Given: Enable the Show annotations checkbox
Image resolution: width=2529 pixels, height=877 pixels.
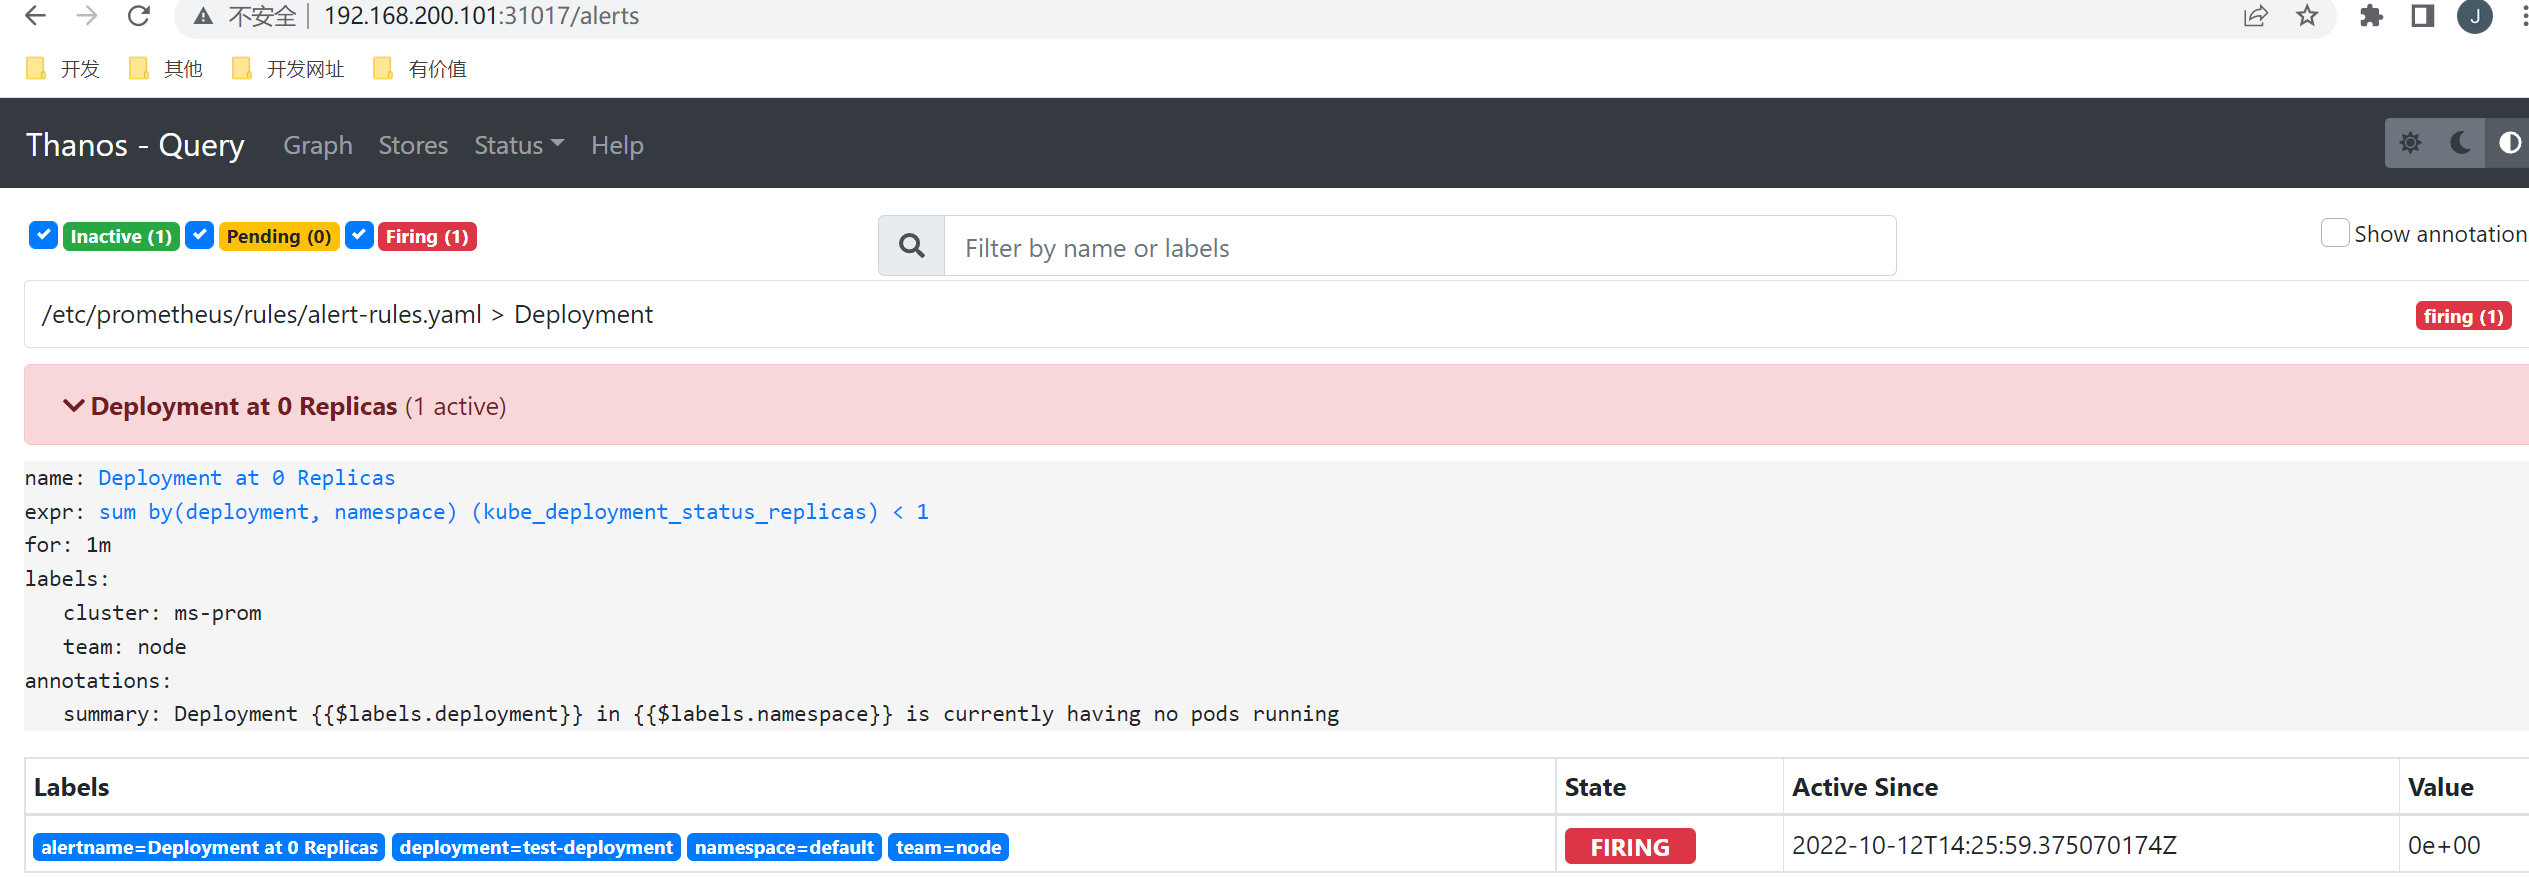Looking at the screenshot, I should click(x=2334, y=233).
